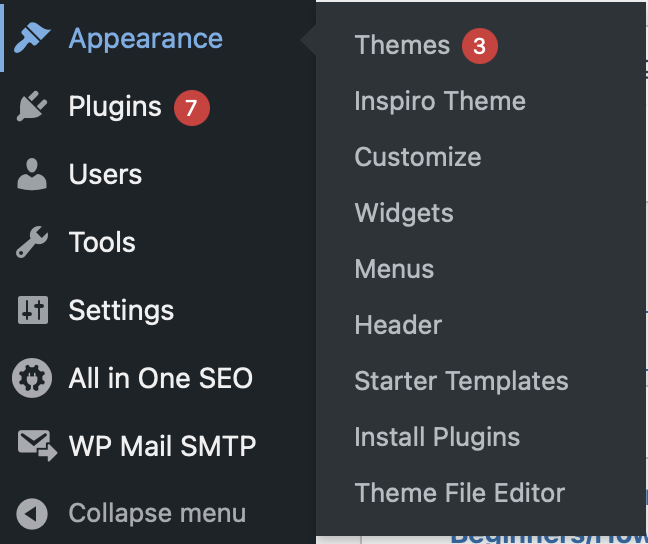Click the Appearance paintbrush icon
Image resolution: width=648 pixels, height=544 pixels.
click(32, 39)
